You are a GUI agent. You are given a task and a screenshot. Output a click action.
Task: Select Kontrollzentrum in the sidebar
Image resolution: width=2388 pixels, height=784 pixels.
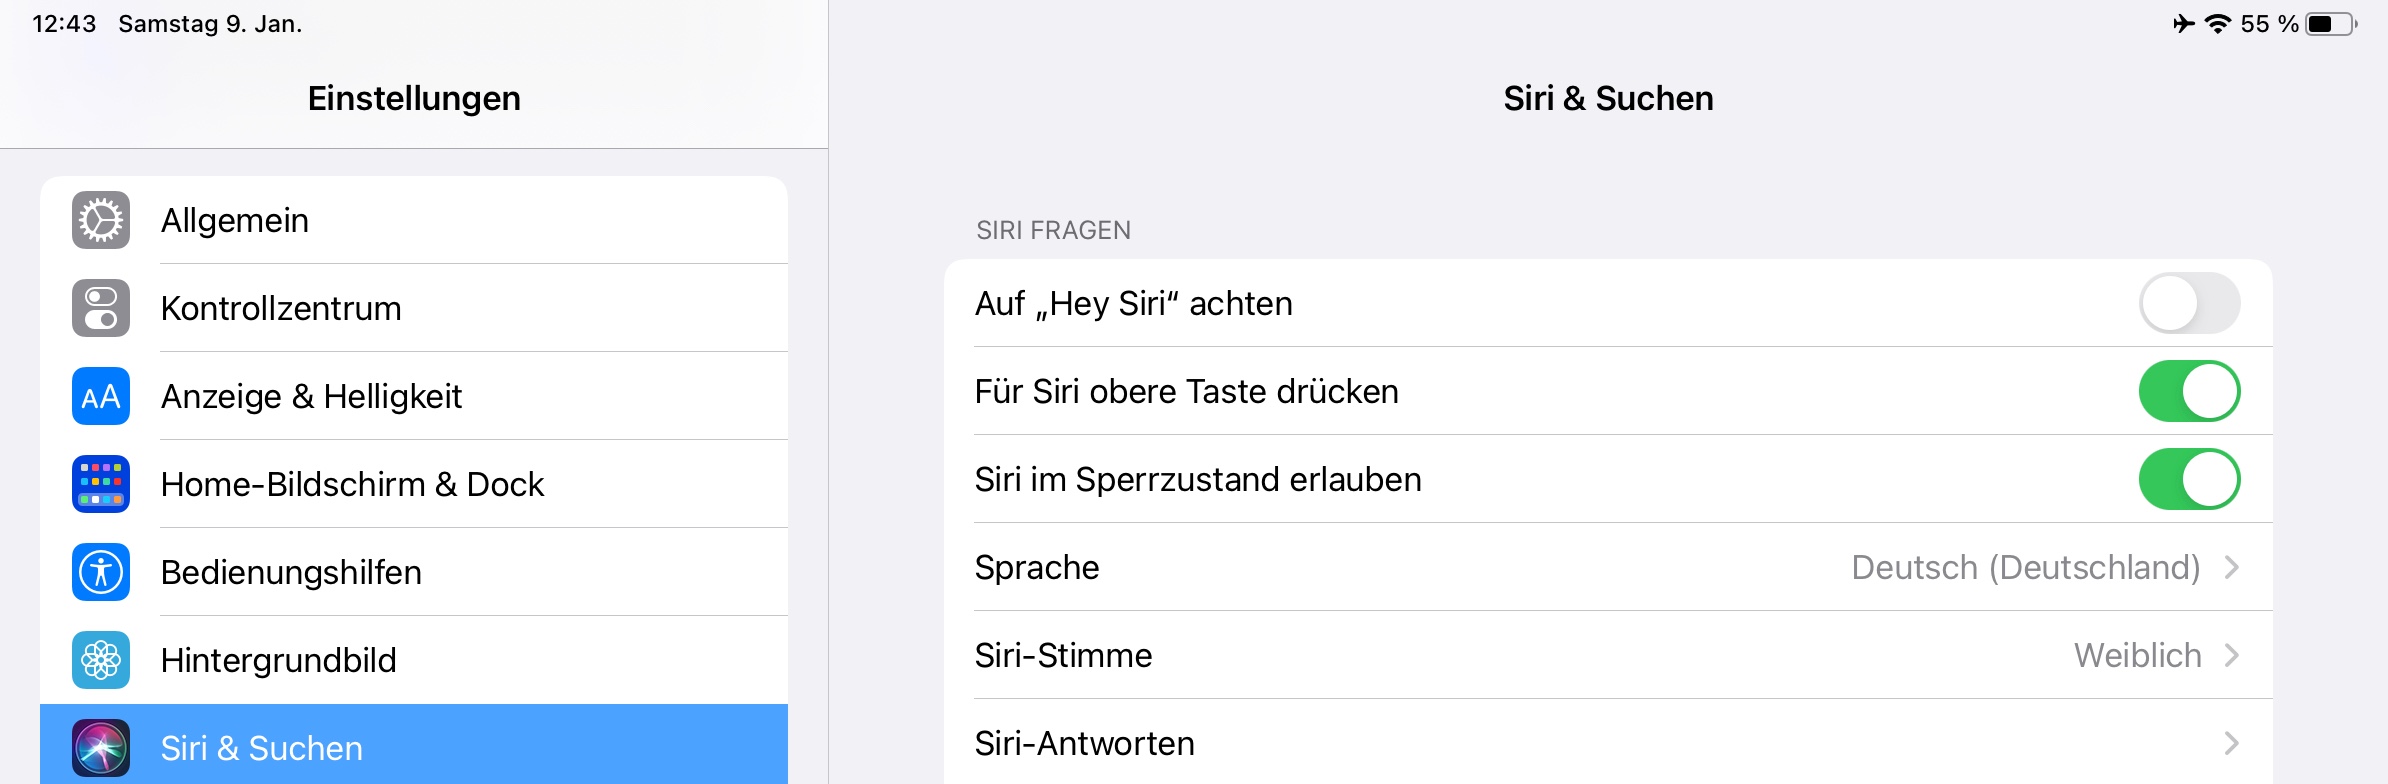point(281,308)
